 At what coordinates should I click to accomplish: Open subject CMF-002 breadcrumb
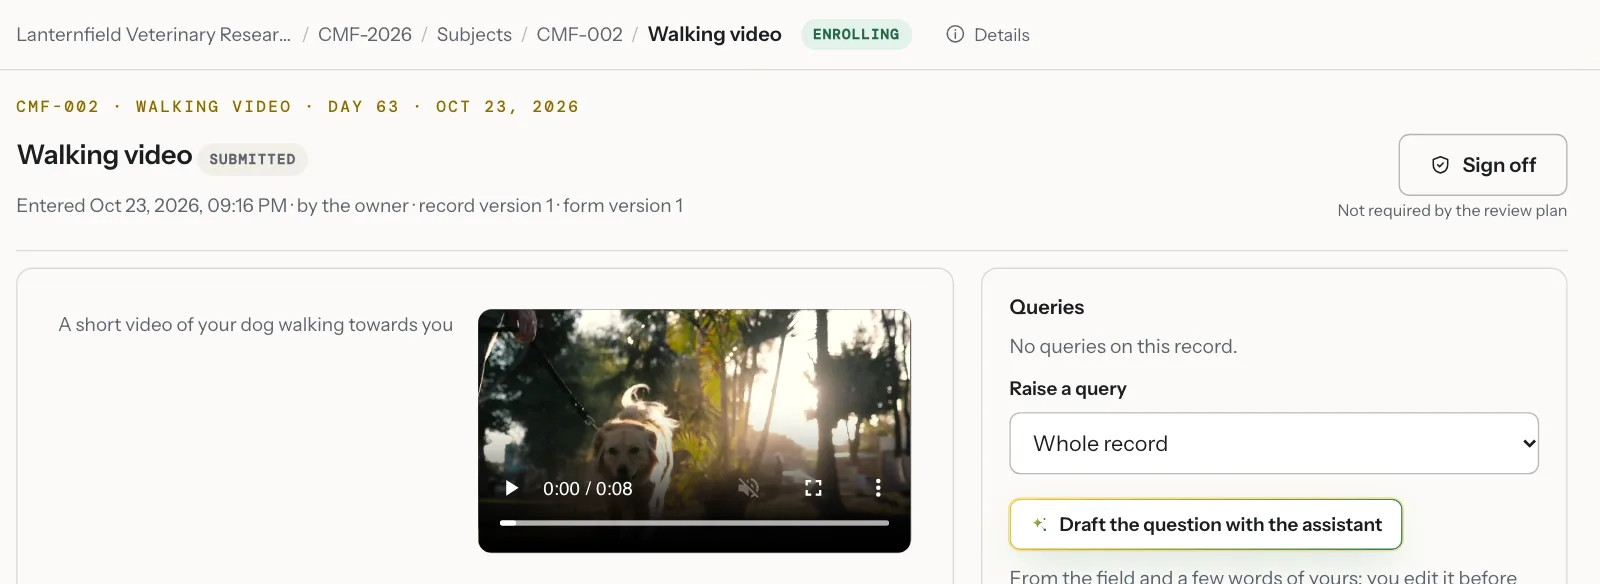coord(580,35)
